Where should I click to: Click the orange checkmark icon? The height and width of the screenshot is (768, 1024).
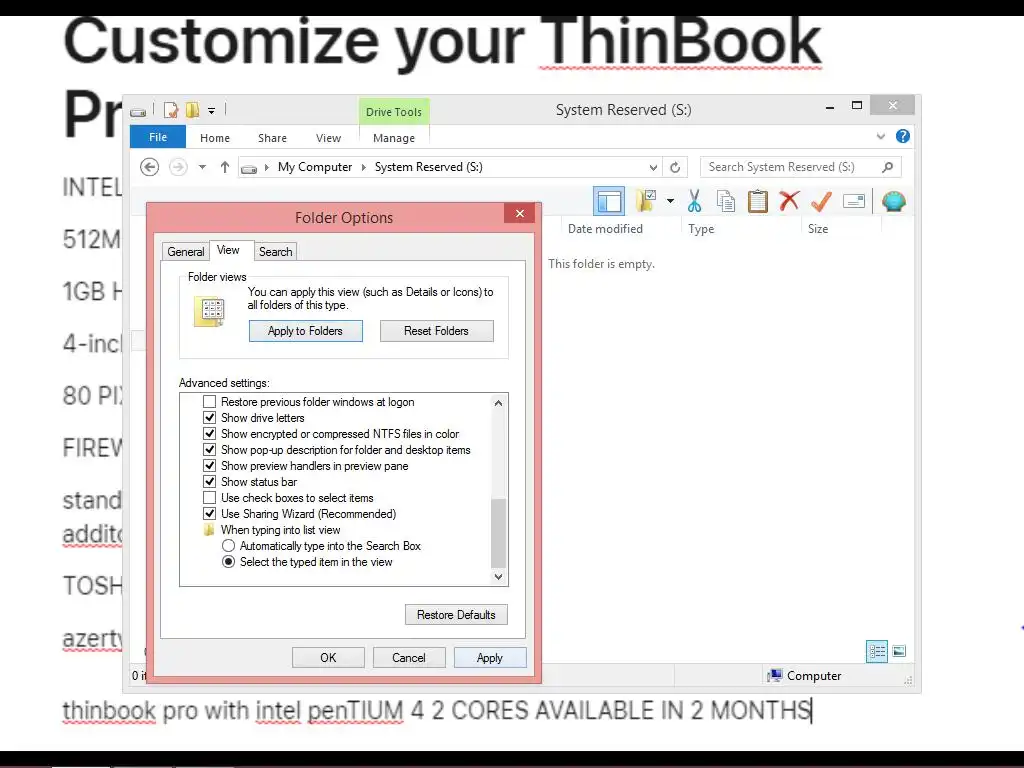point(821,200)
